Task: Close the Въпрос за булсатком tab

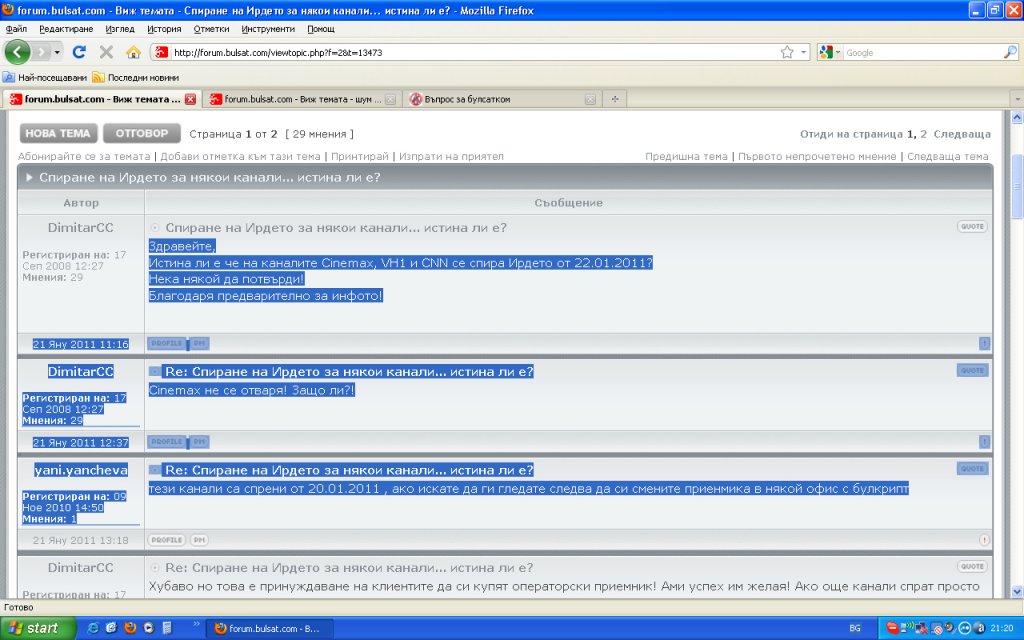Action: (590, 99)
